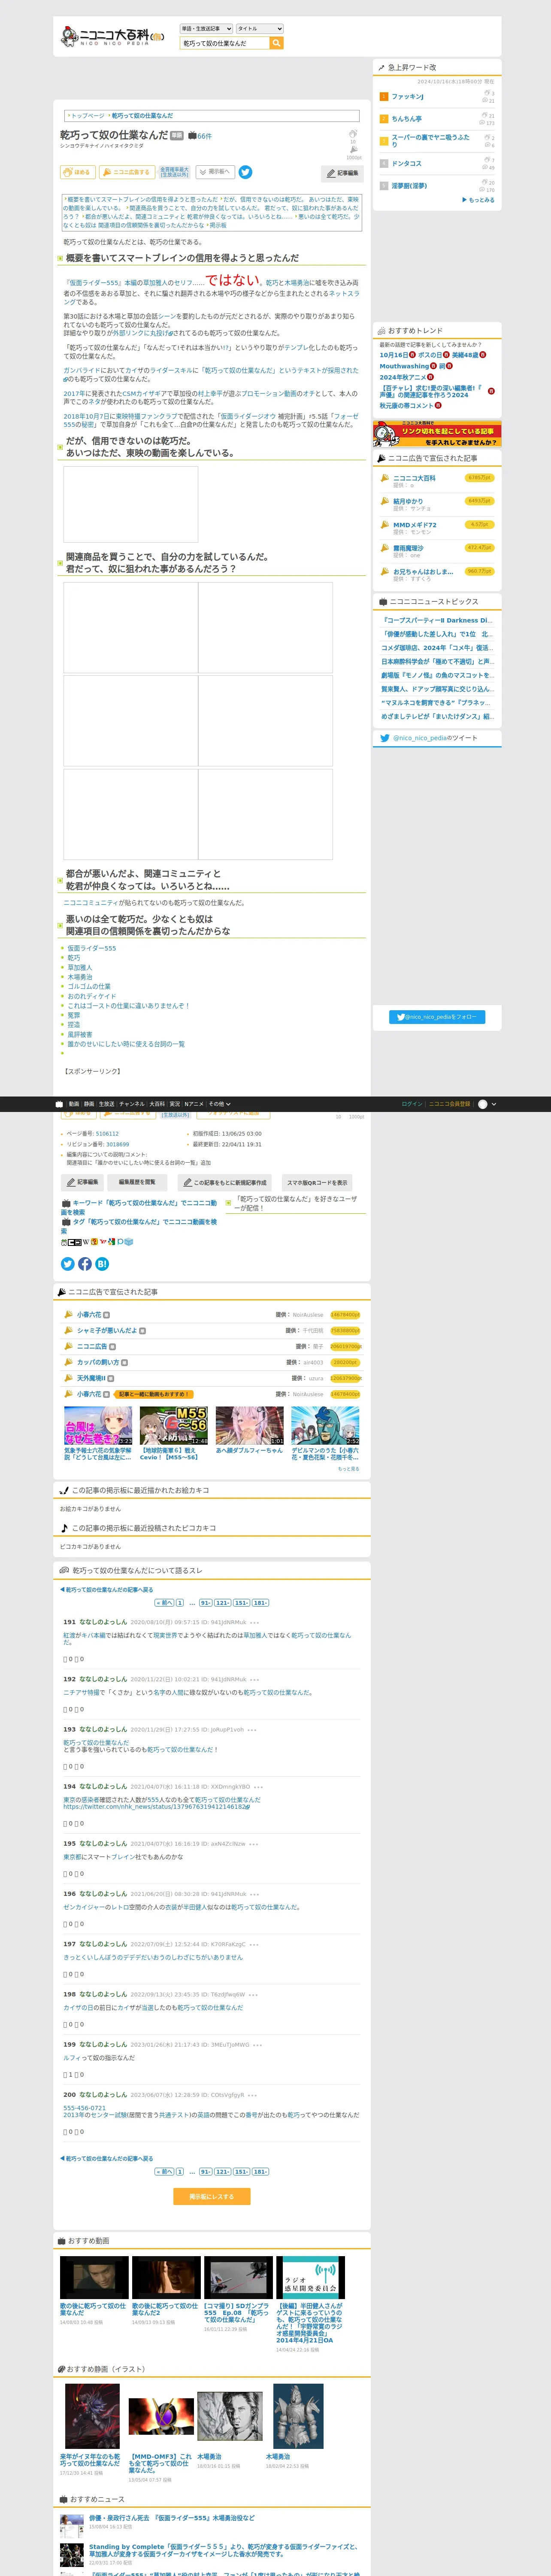Open the 単語・生放送記事 search category dropdown
This screenshot has width=551, height=2576.
tap(206, 29)
